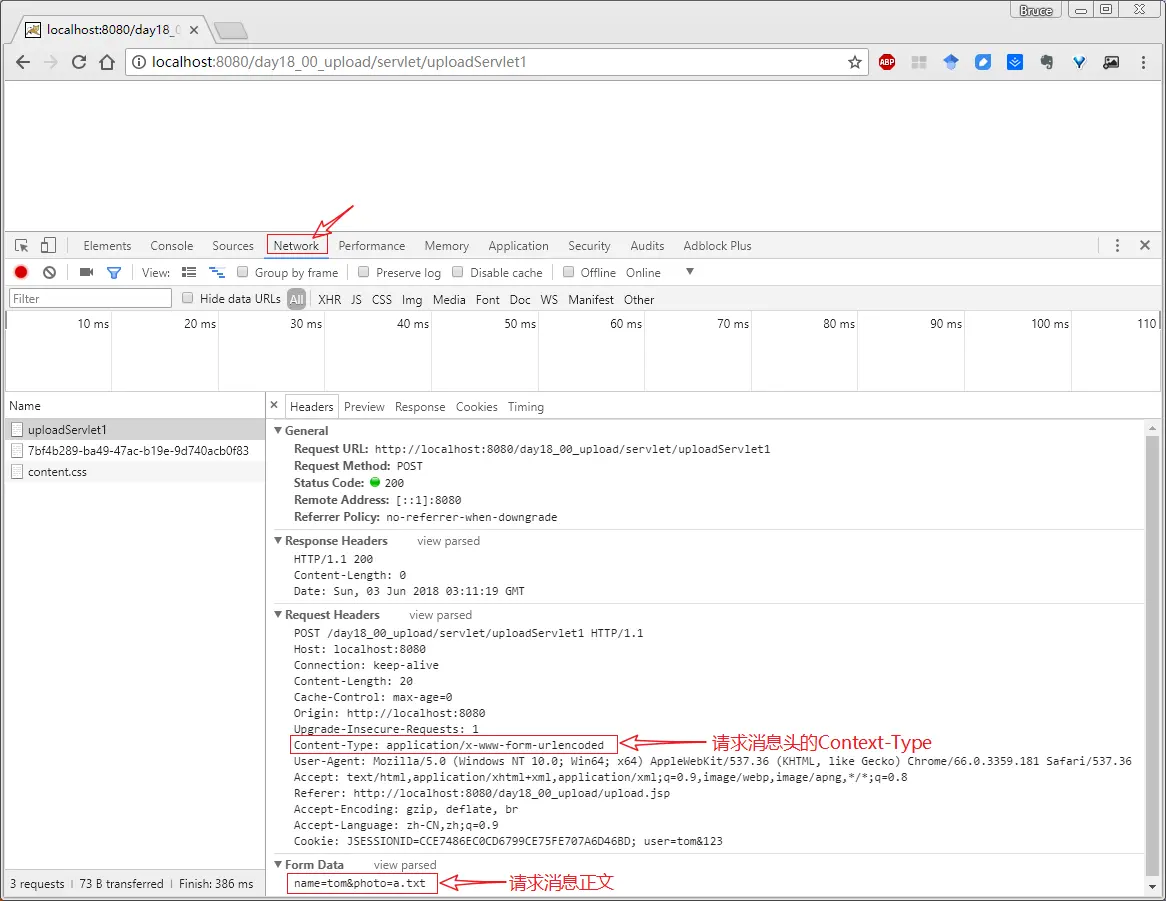Open the Timing tab
The image size is (1166, 901).
pos(526,407)
